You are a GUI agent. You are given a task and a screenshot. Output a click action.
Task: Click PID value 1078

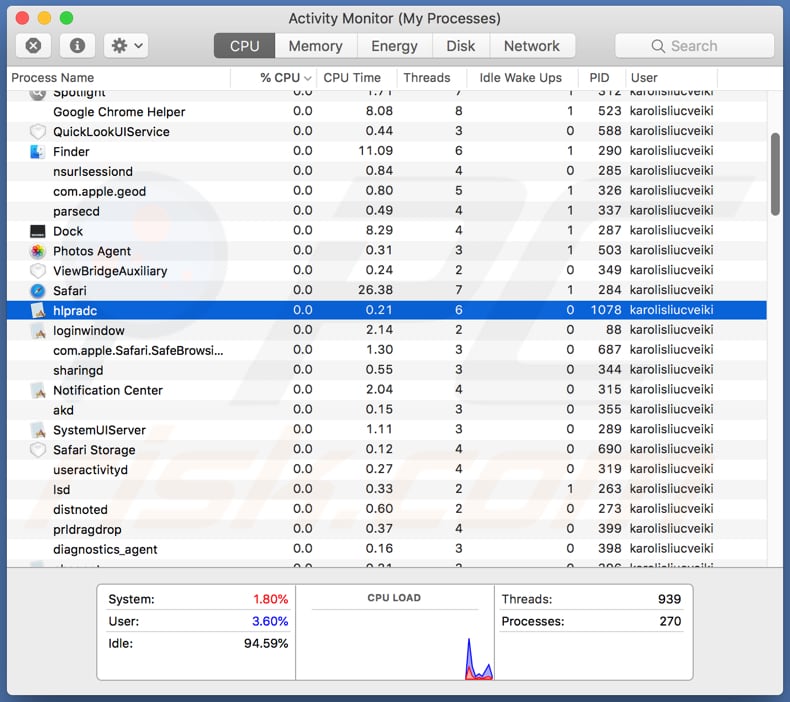pyautogui.click(x=606, y=310)
